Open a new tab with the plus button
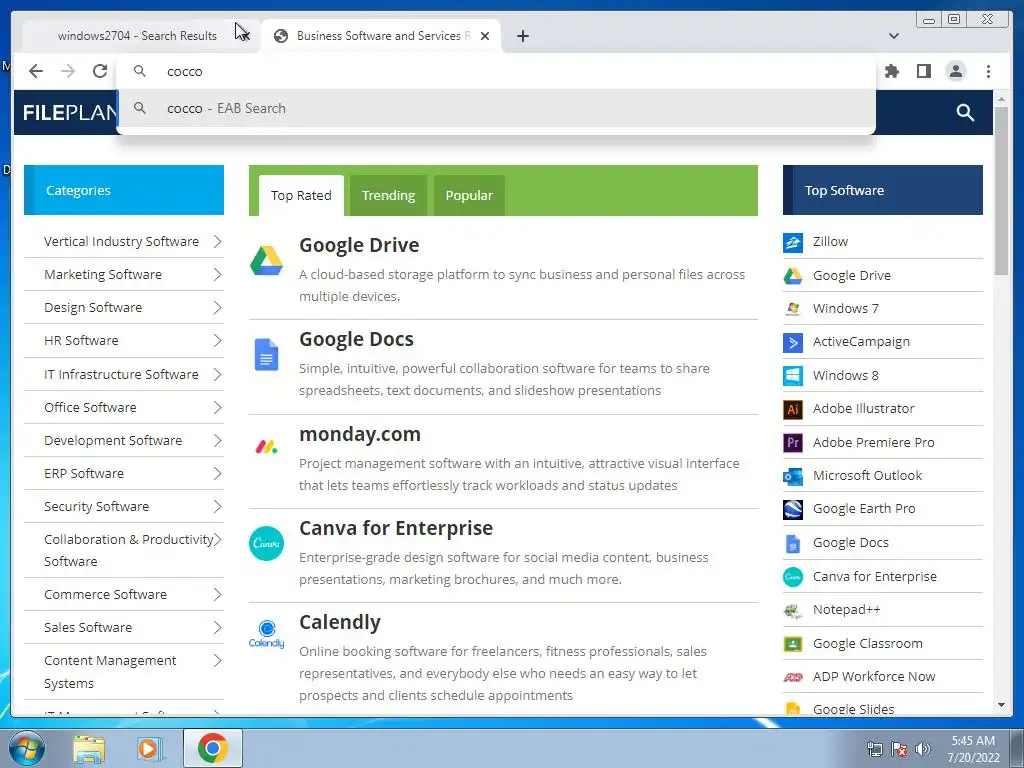The image size is (1024, 768). point(522,36)
